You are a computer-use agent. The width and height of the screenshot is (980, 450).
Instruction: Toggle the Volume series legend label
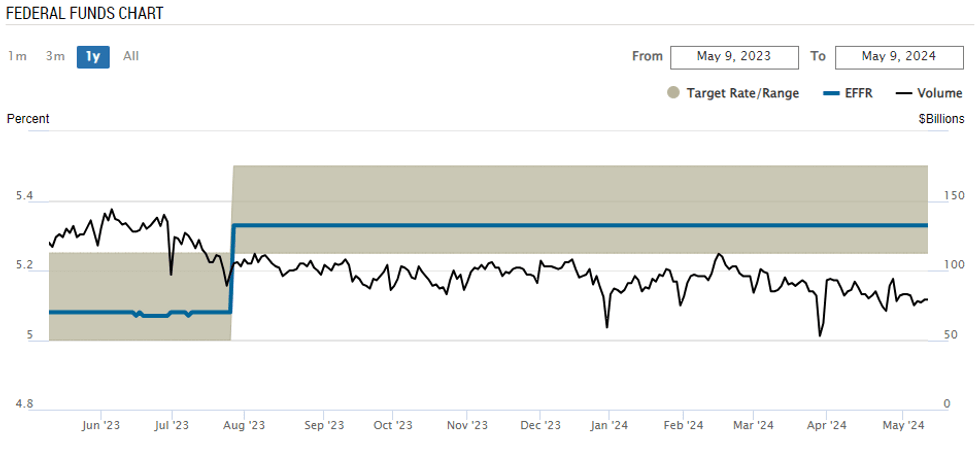(939, 93)
